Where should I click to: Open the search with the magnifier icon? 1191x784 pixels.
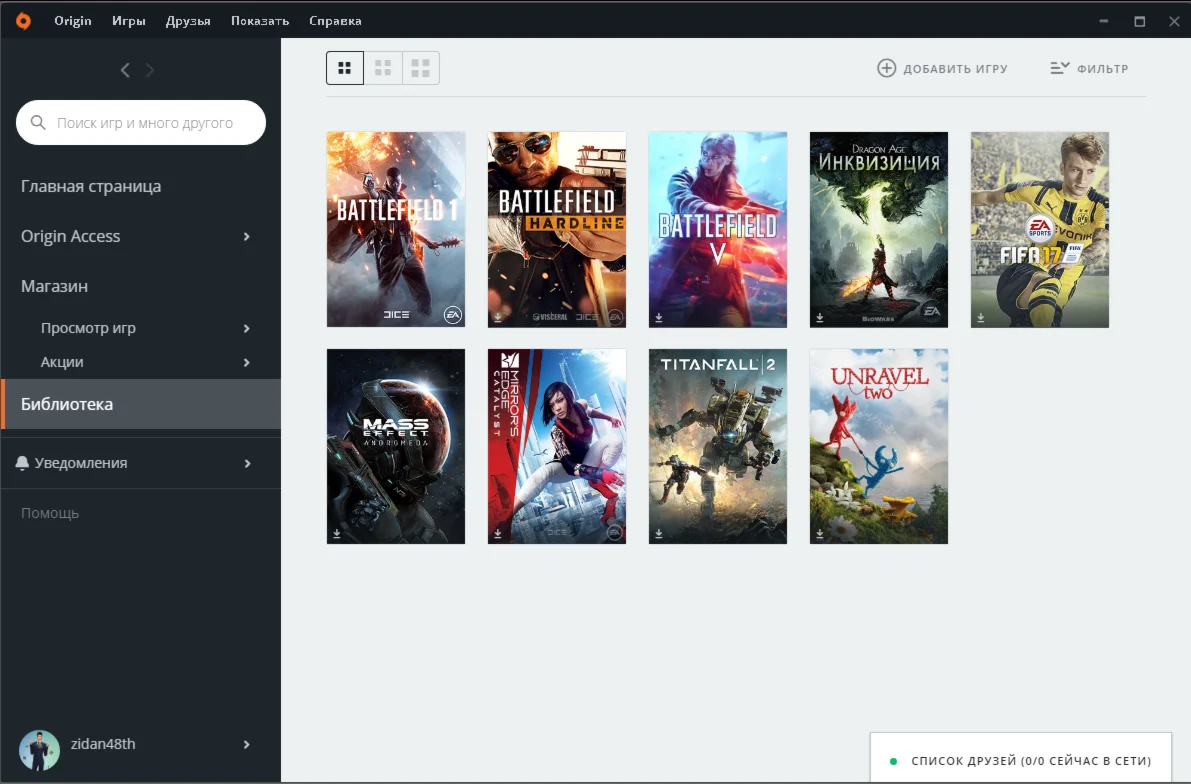(x=38, y=122)
